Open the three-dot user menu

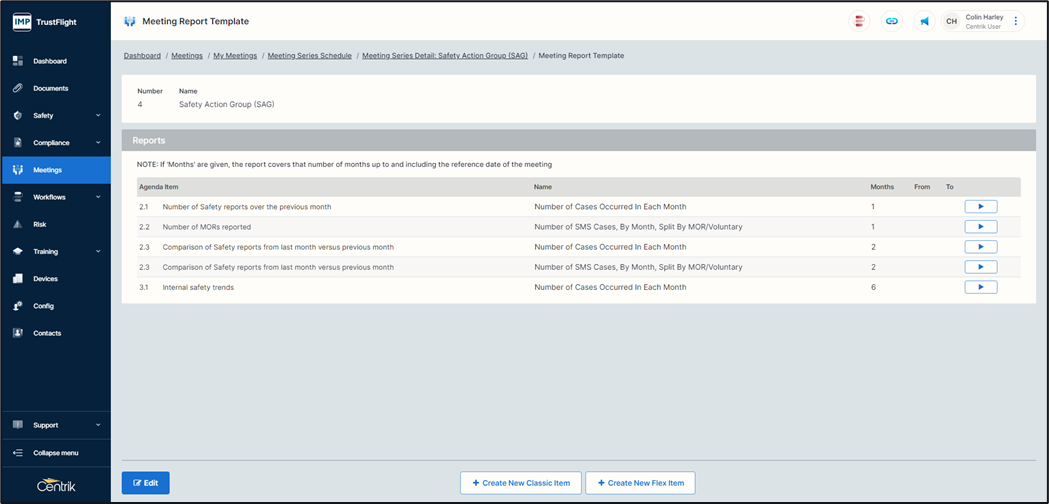pyautogui.click(x=1016, y=21)
